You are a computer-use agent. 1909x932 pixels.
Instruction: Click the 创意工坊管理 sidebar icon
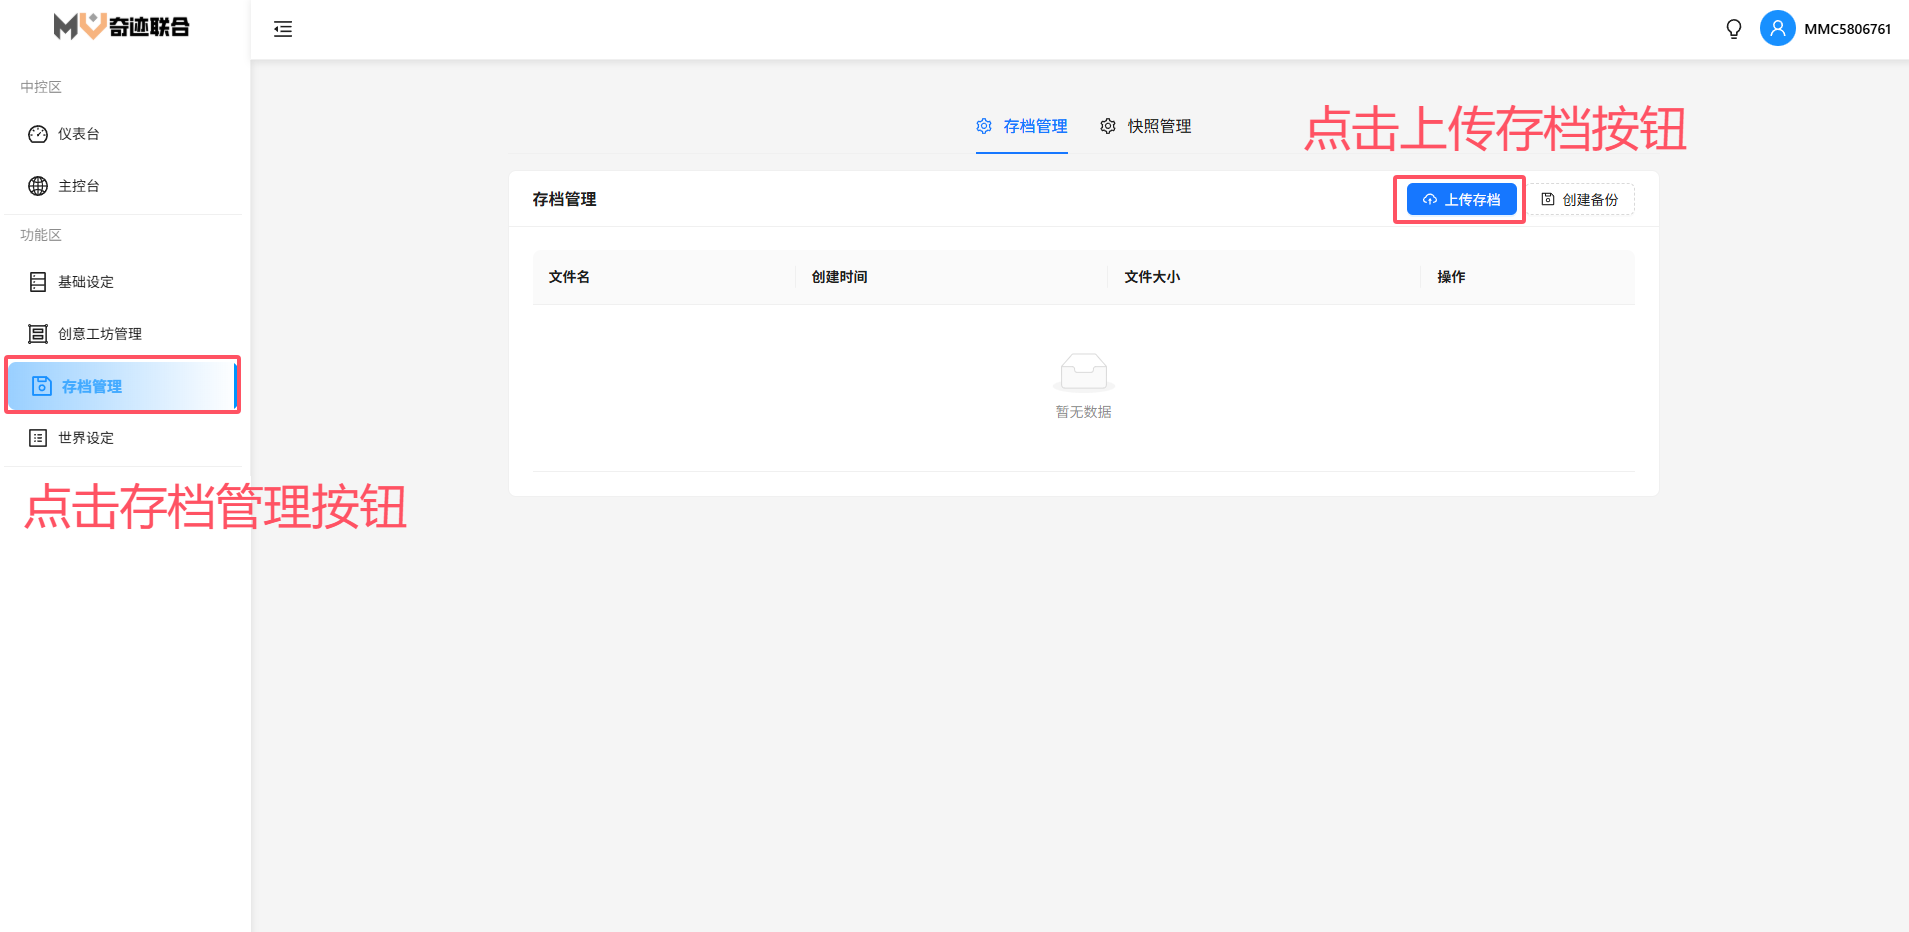click(x=38, y=334)
